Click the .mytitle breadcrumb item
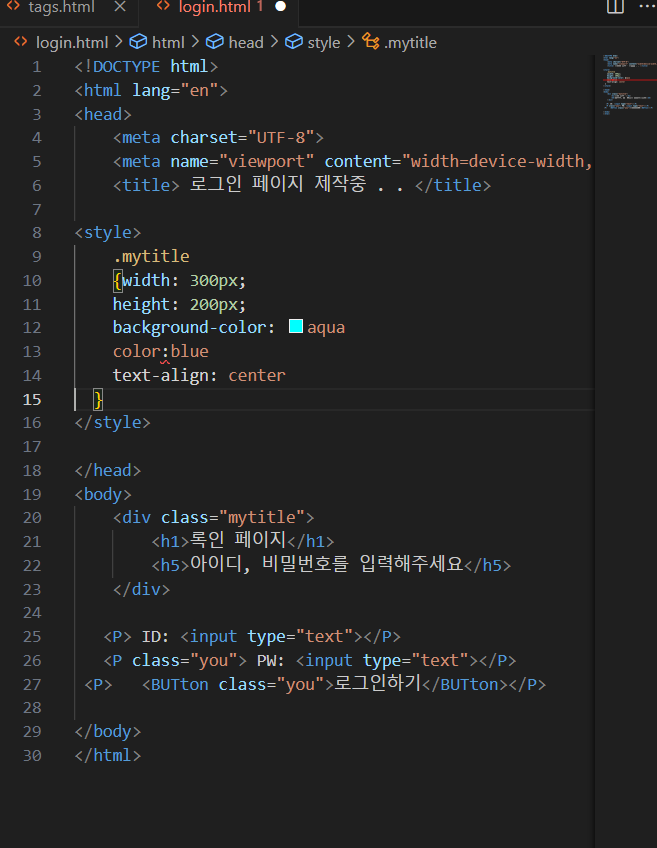 pos(410,42)
